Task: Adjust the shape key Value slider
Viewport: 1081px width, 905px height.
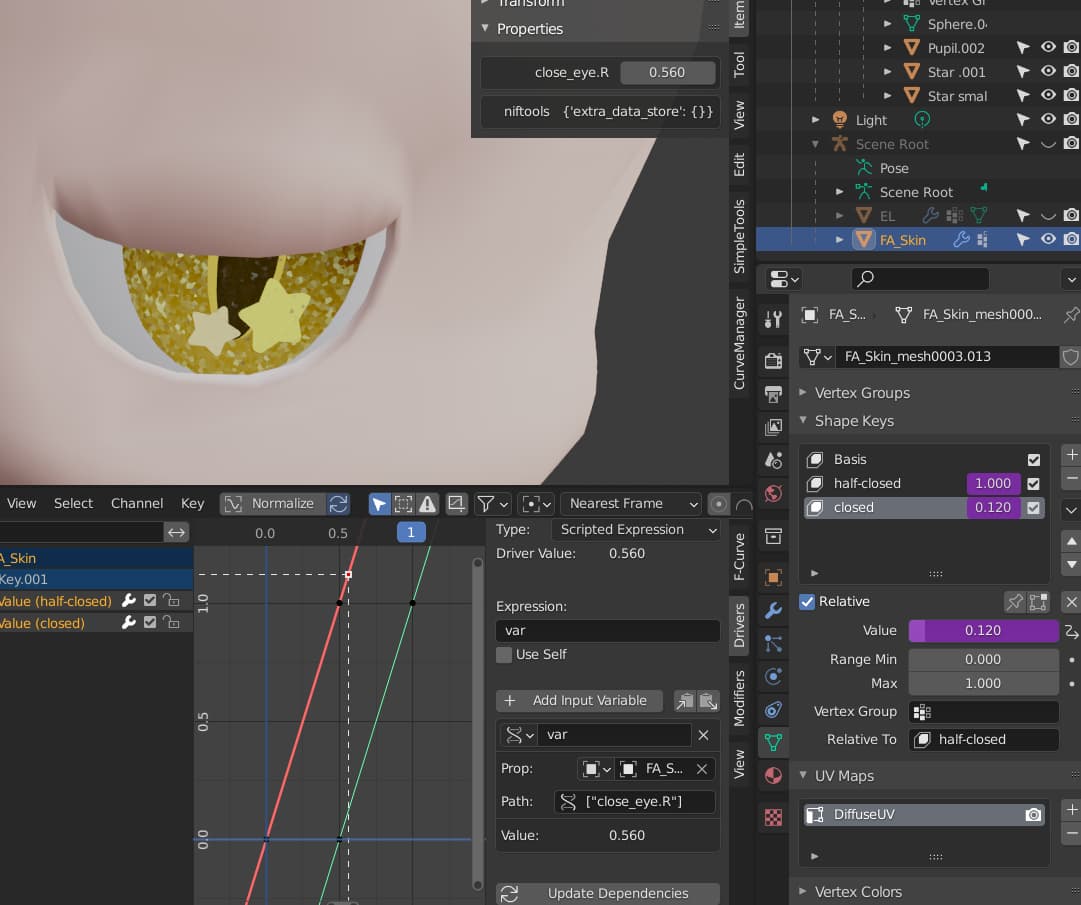Action: click(x=983, y=631)
